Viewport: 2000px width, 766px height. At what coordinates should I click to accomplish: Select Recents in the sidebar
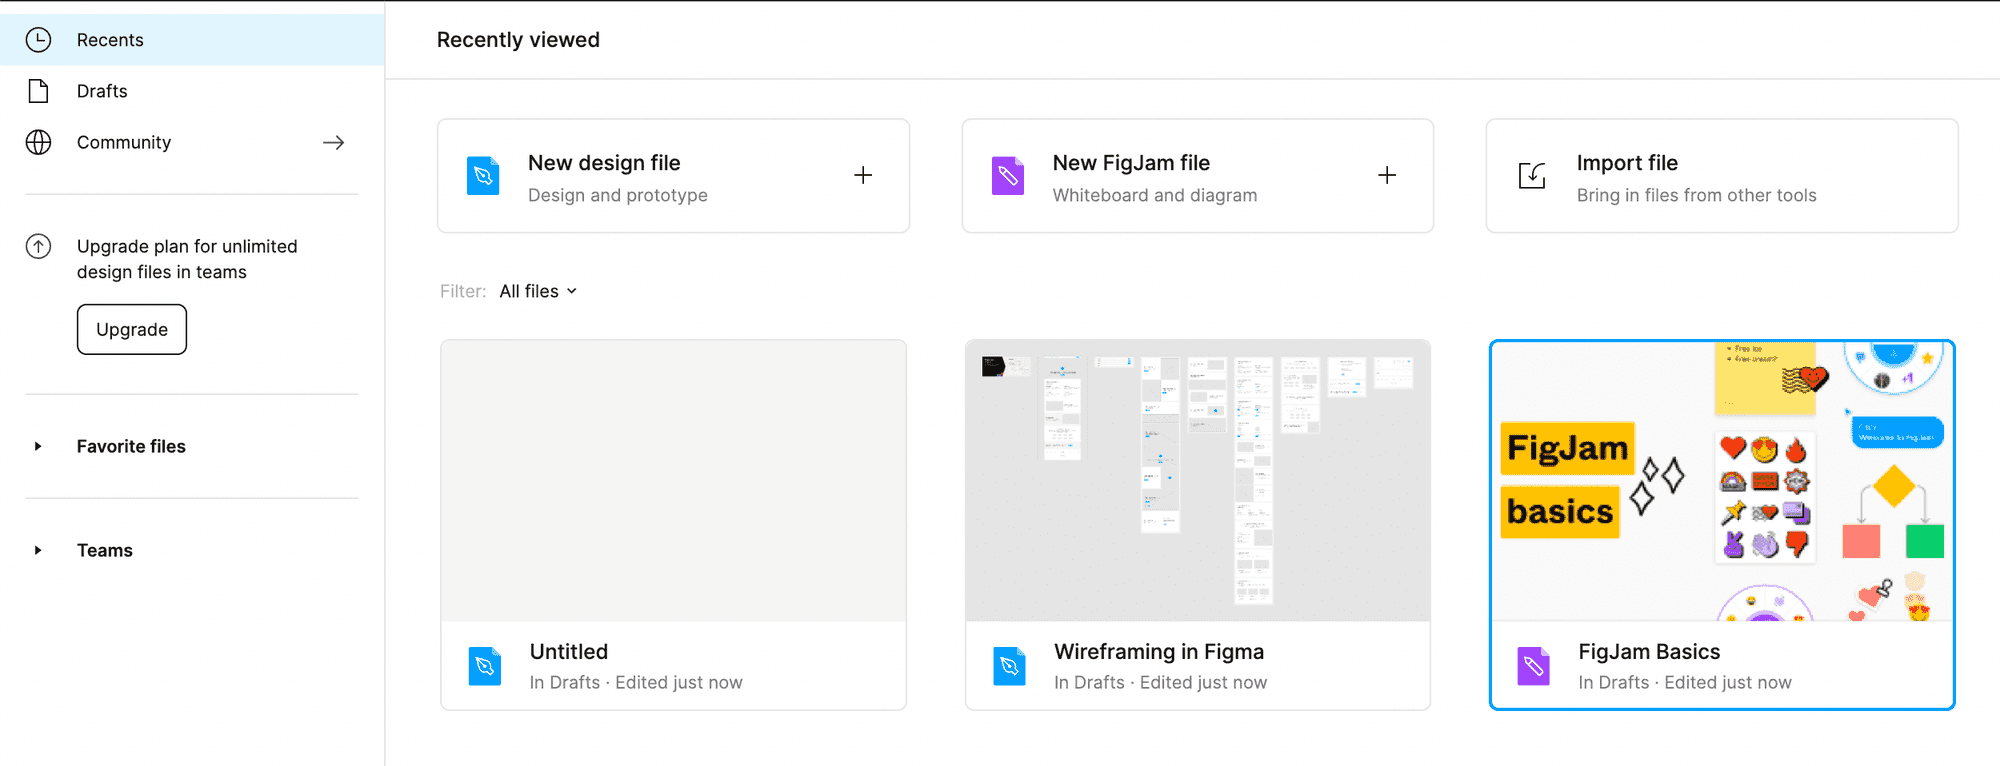[x=192, y=40]
